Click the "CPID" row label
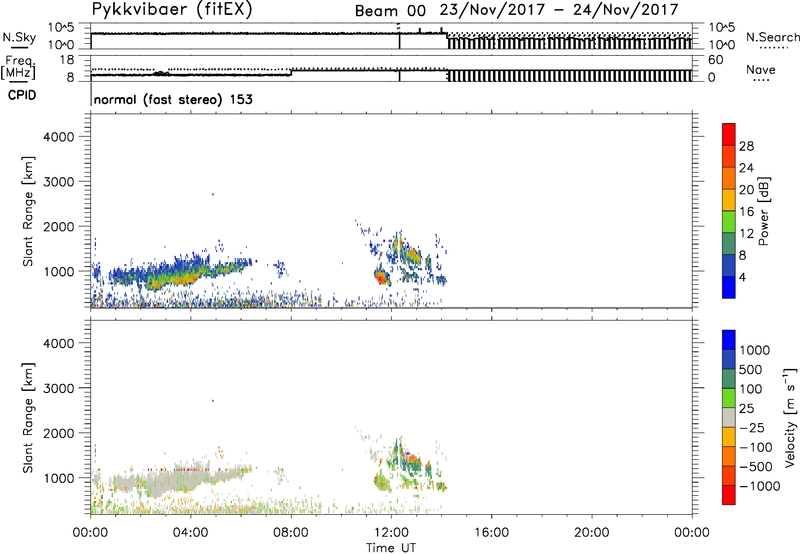 coord(22,95)
